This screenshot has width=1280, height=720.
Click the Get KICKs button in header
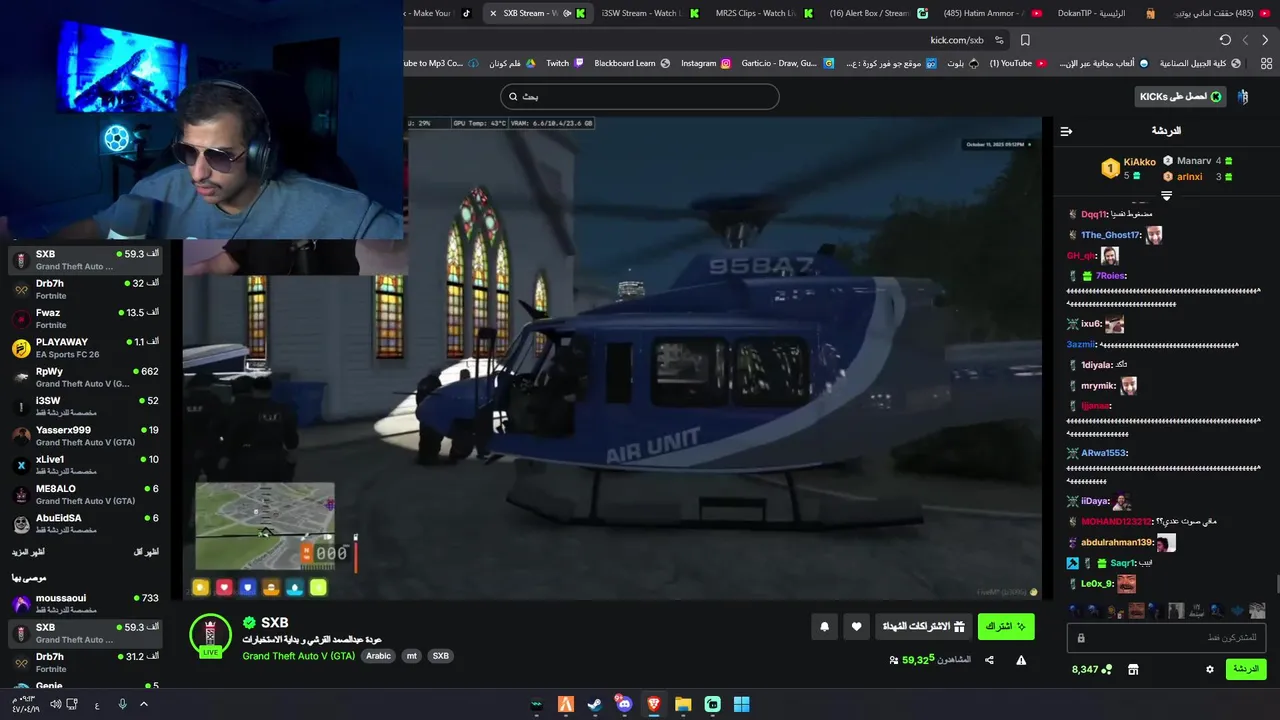(x=1180, y=97)
